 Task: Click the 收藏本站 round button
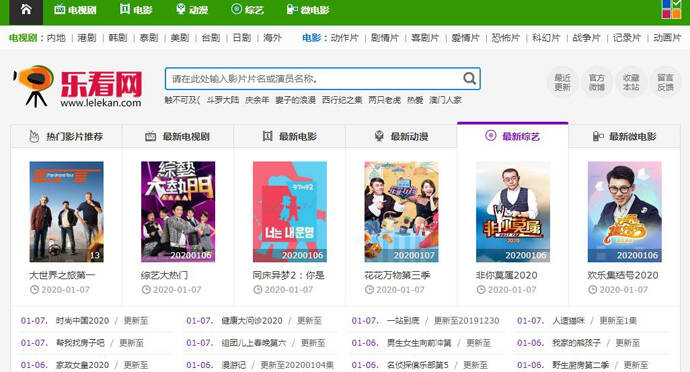click(631, 82)
